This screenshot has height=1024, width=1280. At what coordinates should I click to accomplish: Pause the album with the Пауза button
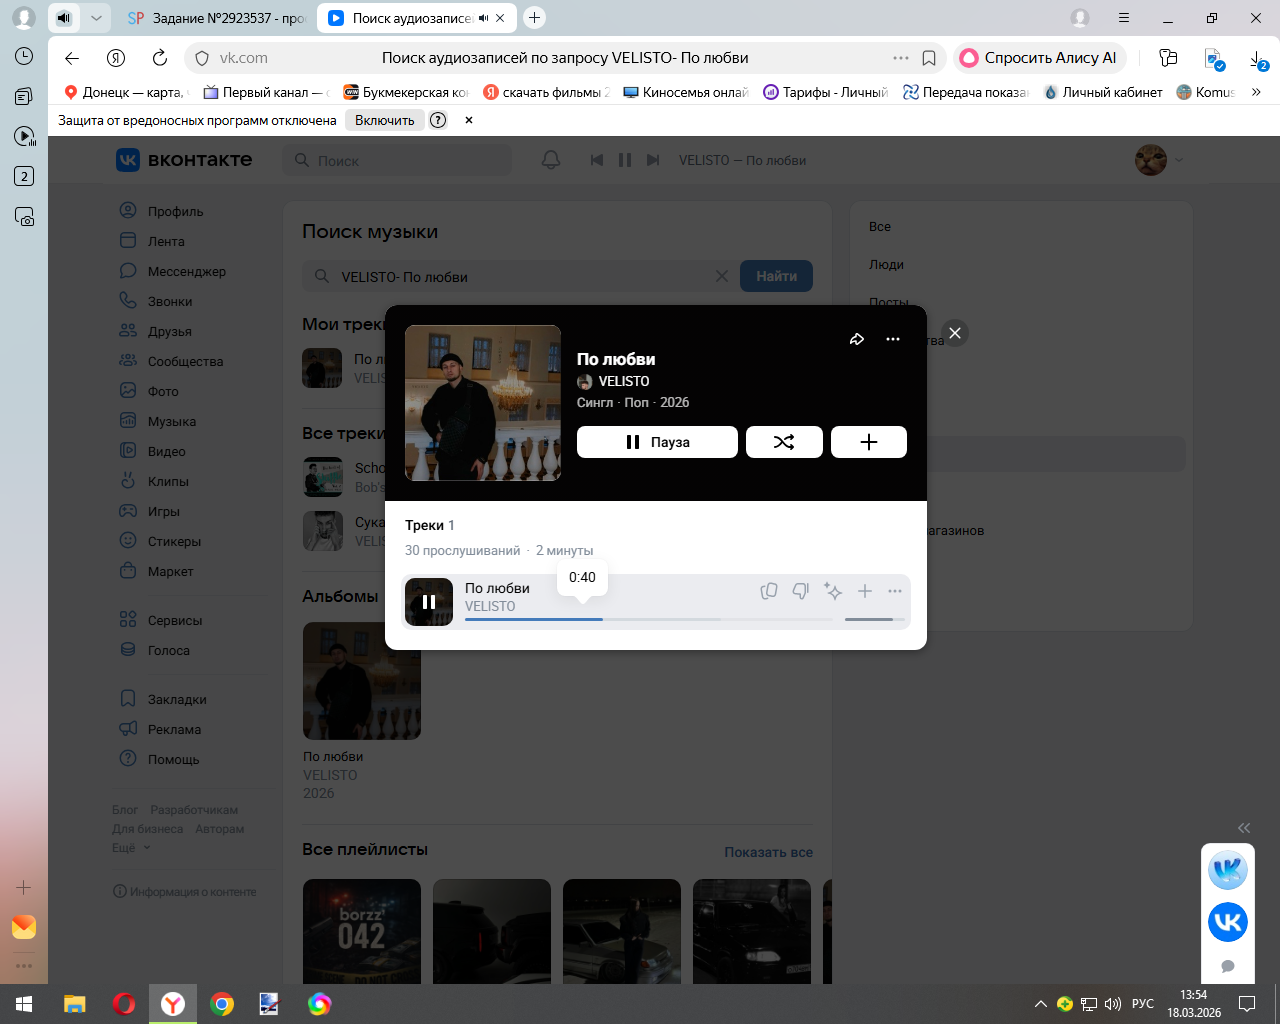tap(657, 442)
